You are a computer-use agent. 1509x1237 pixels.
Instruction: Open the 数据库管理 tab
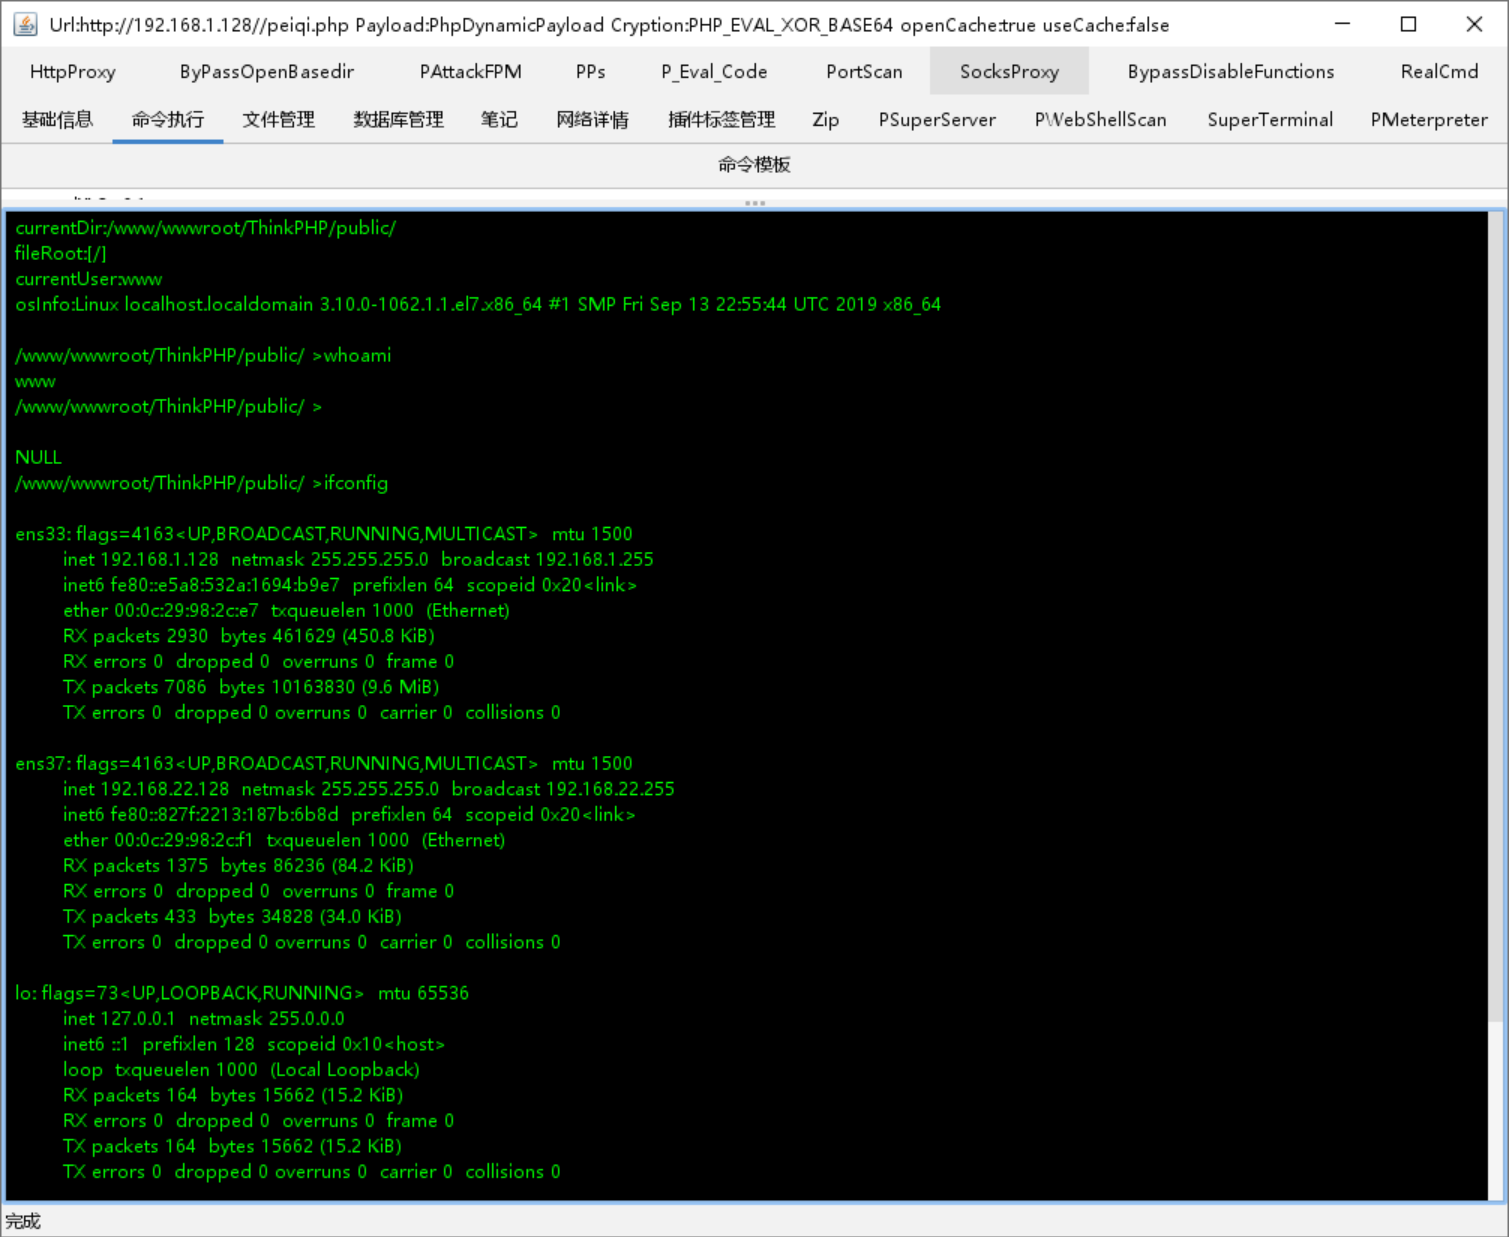coord(398,120)
